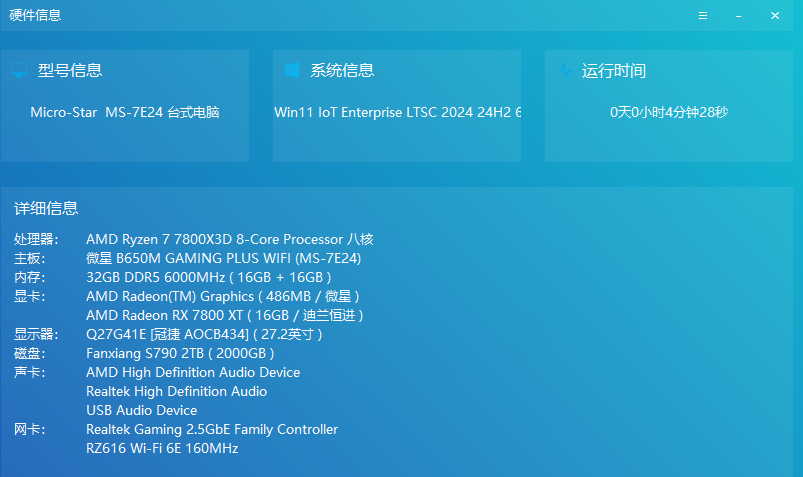Select AMD Radeon(TM) Graphics 486MB line
Viewport: 803px width, 477px height.
223,296
